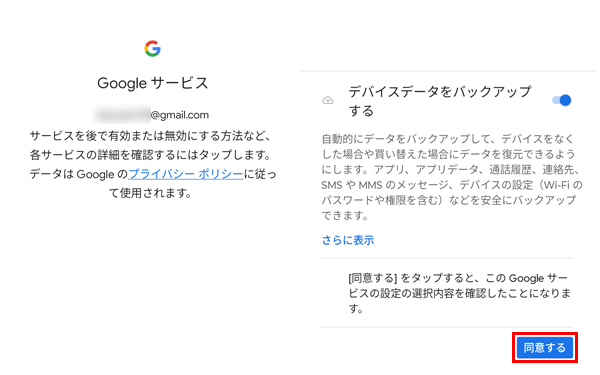This screenshot has width=600, height=375.
Task: Click the Google サービス heading
Action: pos(152,83)
